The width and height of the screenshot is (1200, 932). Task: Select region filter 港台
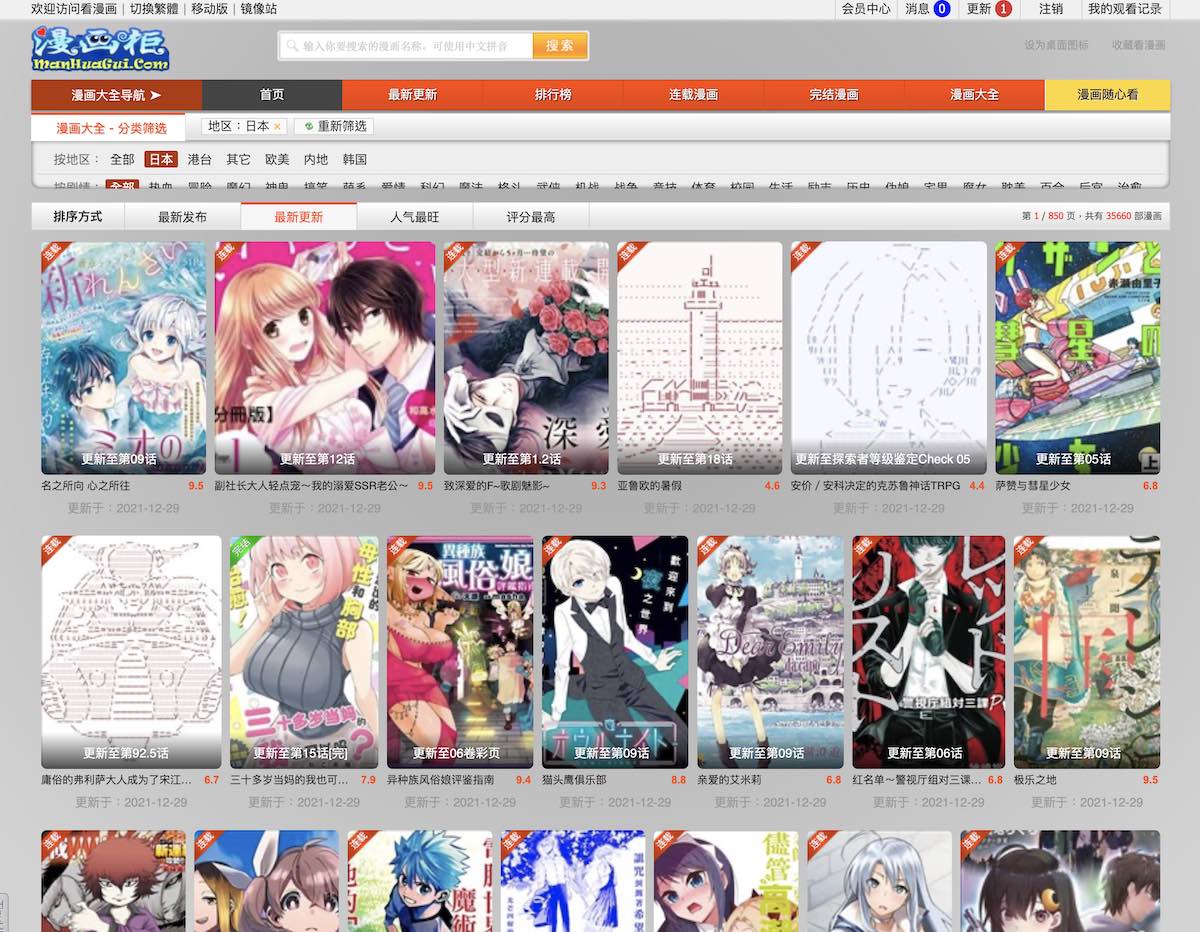click(199, 159)
